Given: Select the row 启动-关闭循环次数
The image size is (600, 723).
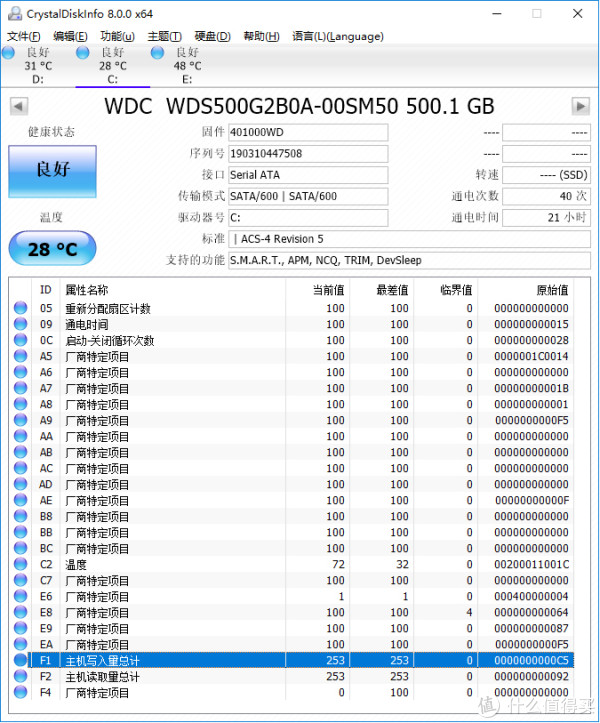Looking at the screenshot, I should pos(293,340).
